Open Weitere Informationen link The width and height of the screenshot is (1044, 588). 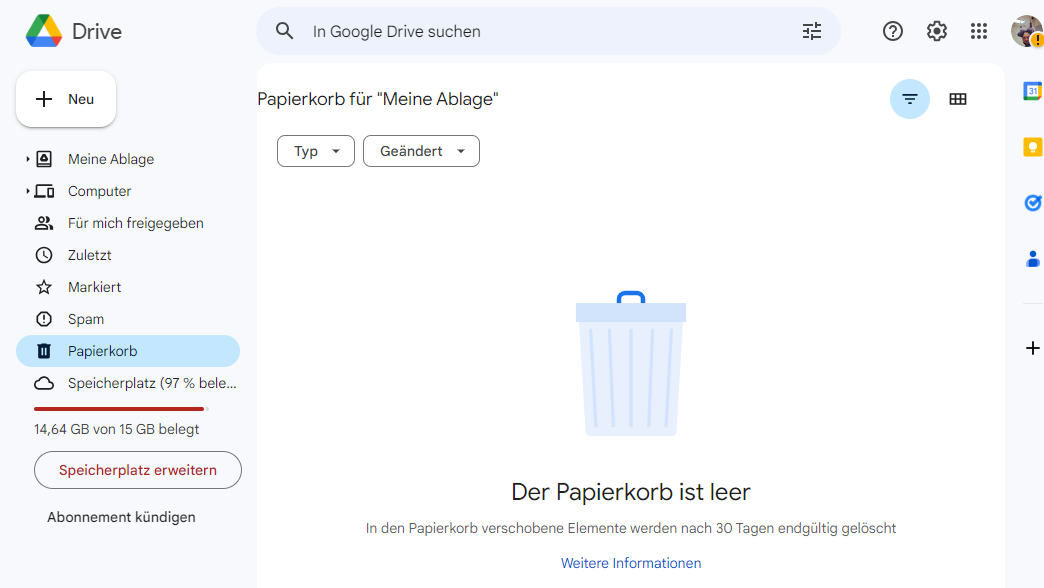[x=631, y=563]
